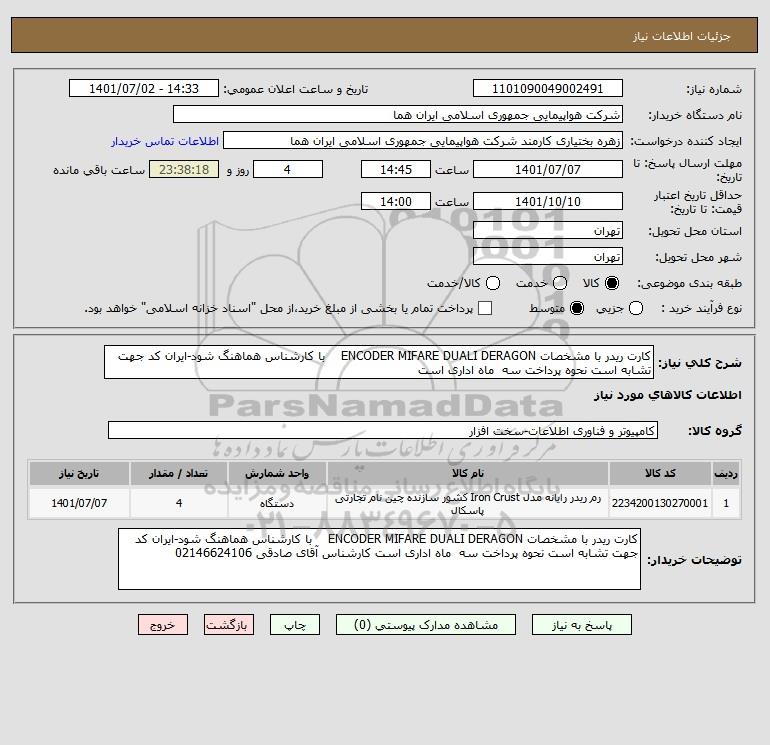Image resolution: width=770 pixels, height=745 pixels.
Task: Click the تعداد / مقدار column header
Action: (179, 473)
